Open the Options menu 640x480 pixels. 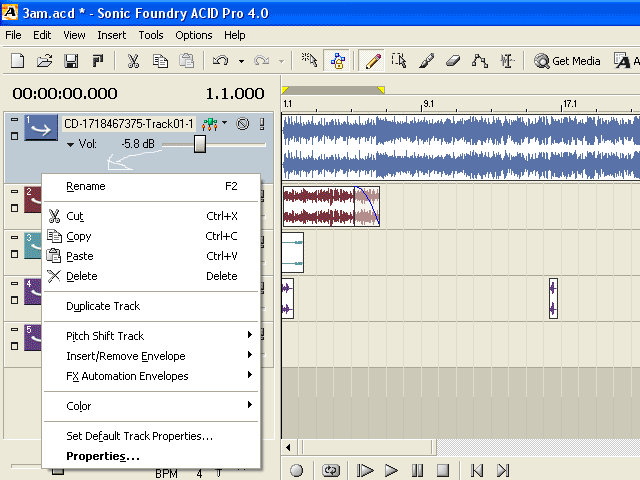pos(193,35)
